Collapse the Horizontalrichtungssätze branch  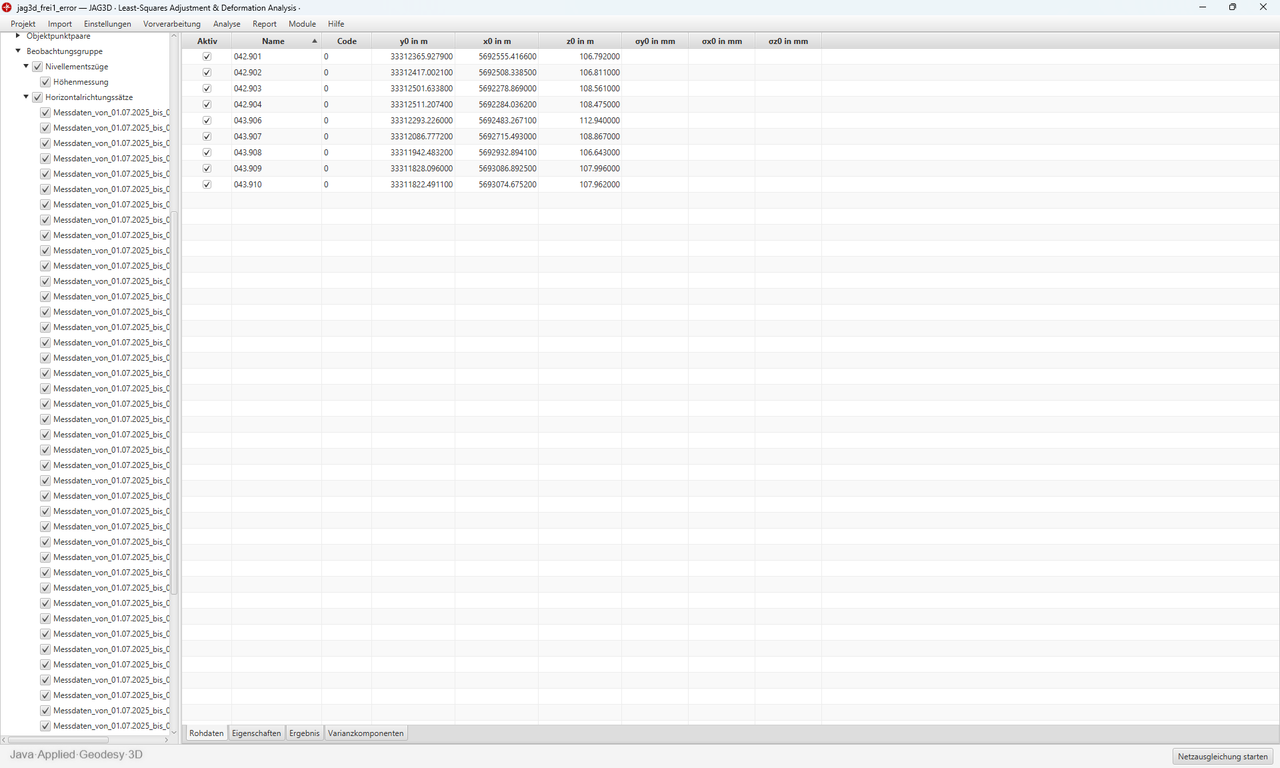pos(26,98)
